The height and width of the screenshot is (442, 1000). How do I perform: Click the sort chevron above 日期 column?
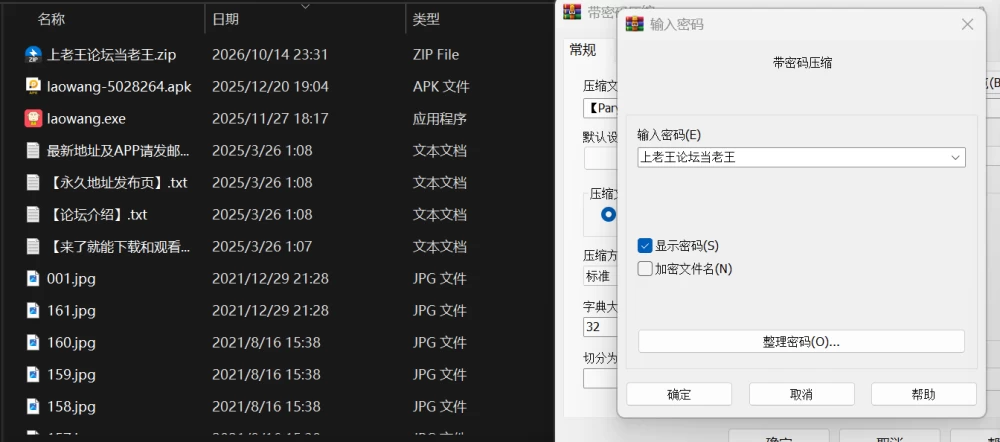point(305,6)
